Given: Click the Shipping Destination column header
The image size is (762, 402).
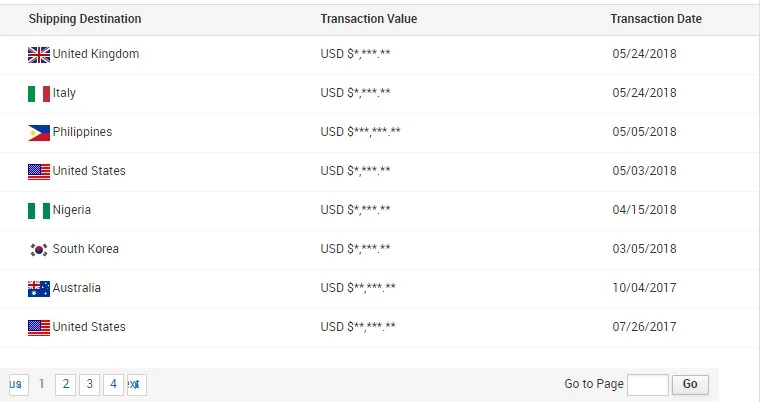Looking at the screenshot, I should pos(85,19).
